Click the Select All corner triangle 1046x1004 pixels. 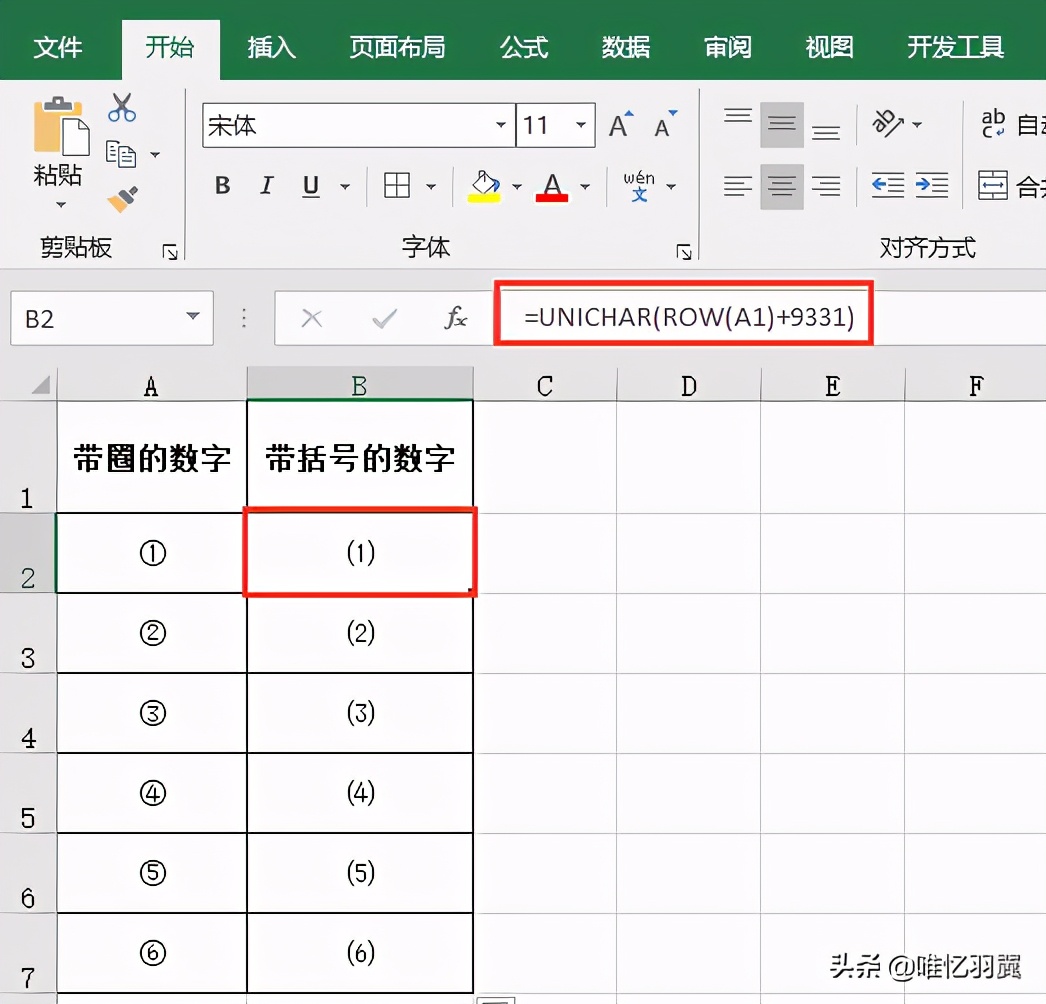coord(40,384)
